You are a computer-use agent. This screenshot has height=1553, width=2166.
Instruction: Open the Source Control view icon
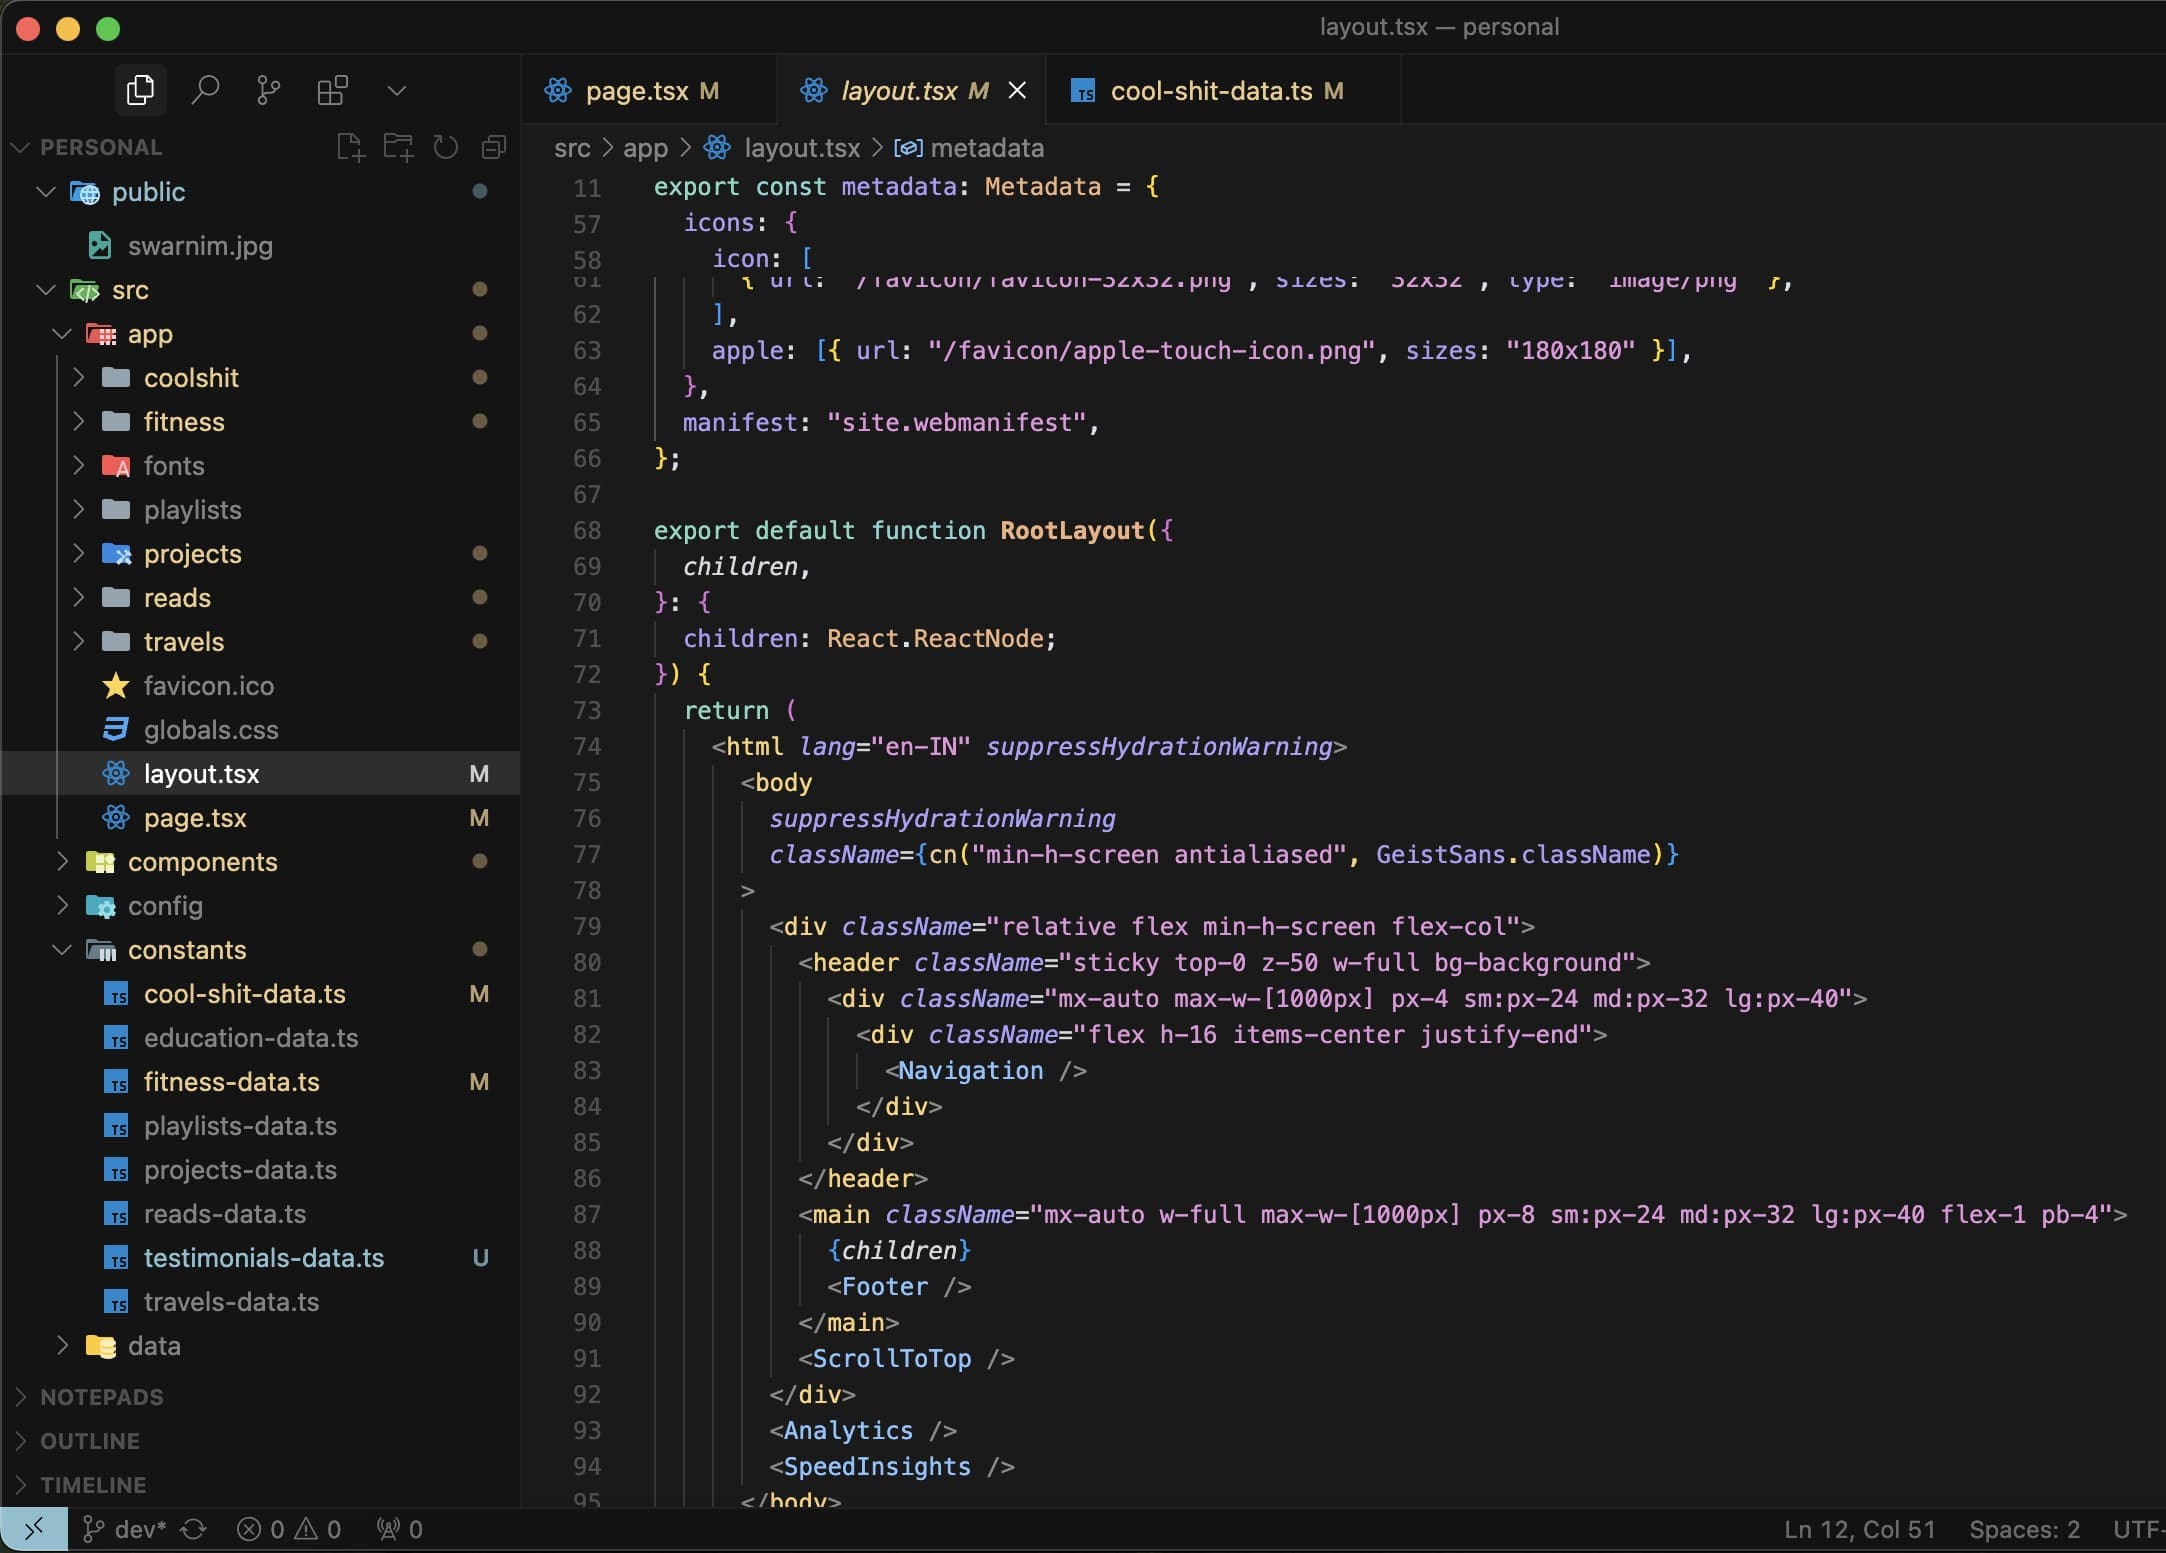[x=269, y=91]
